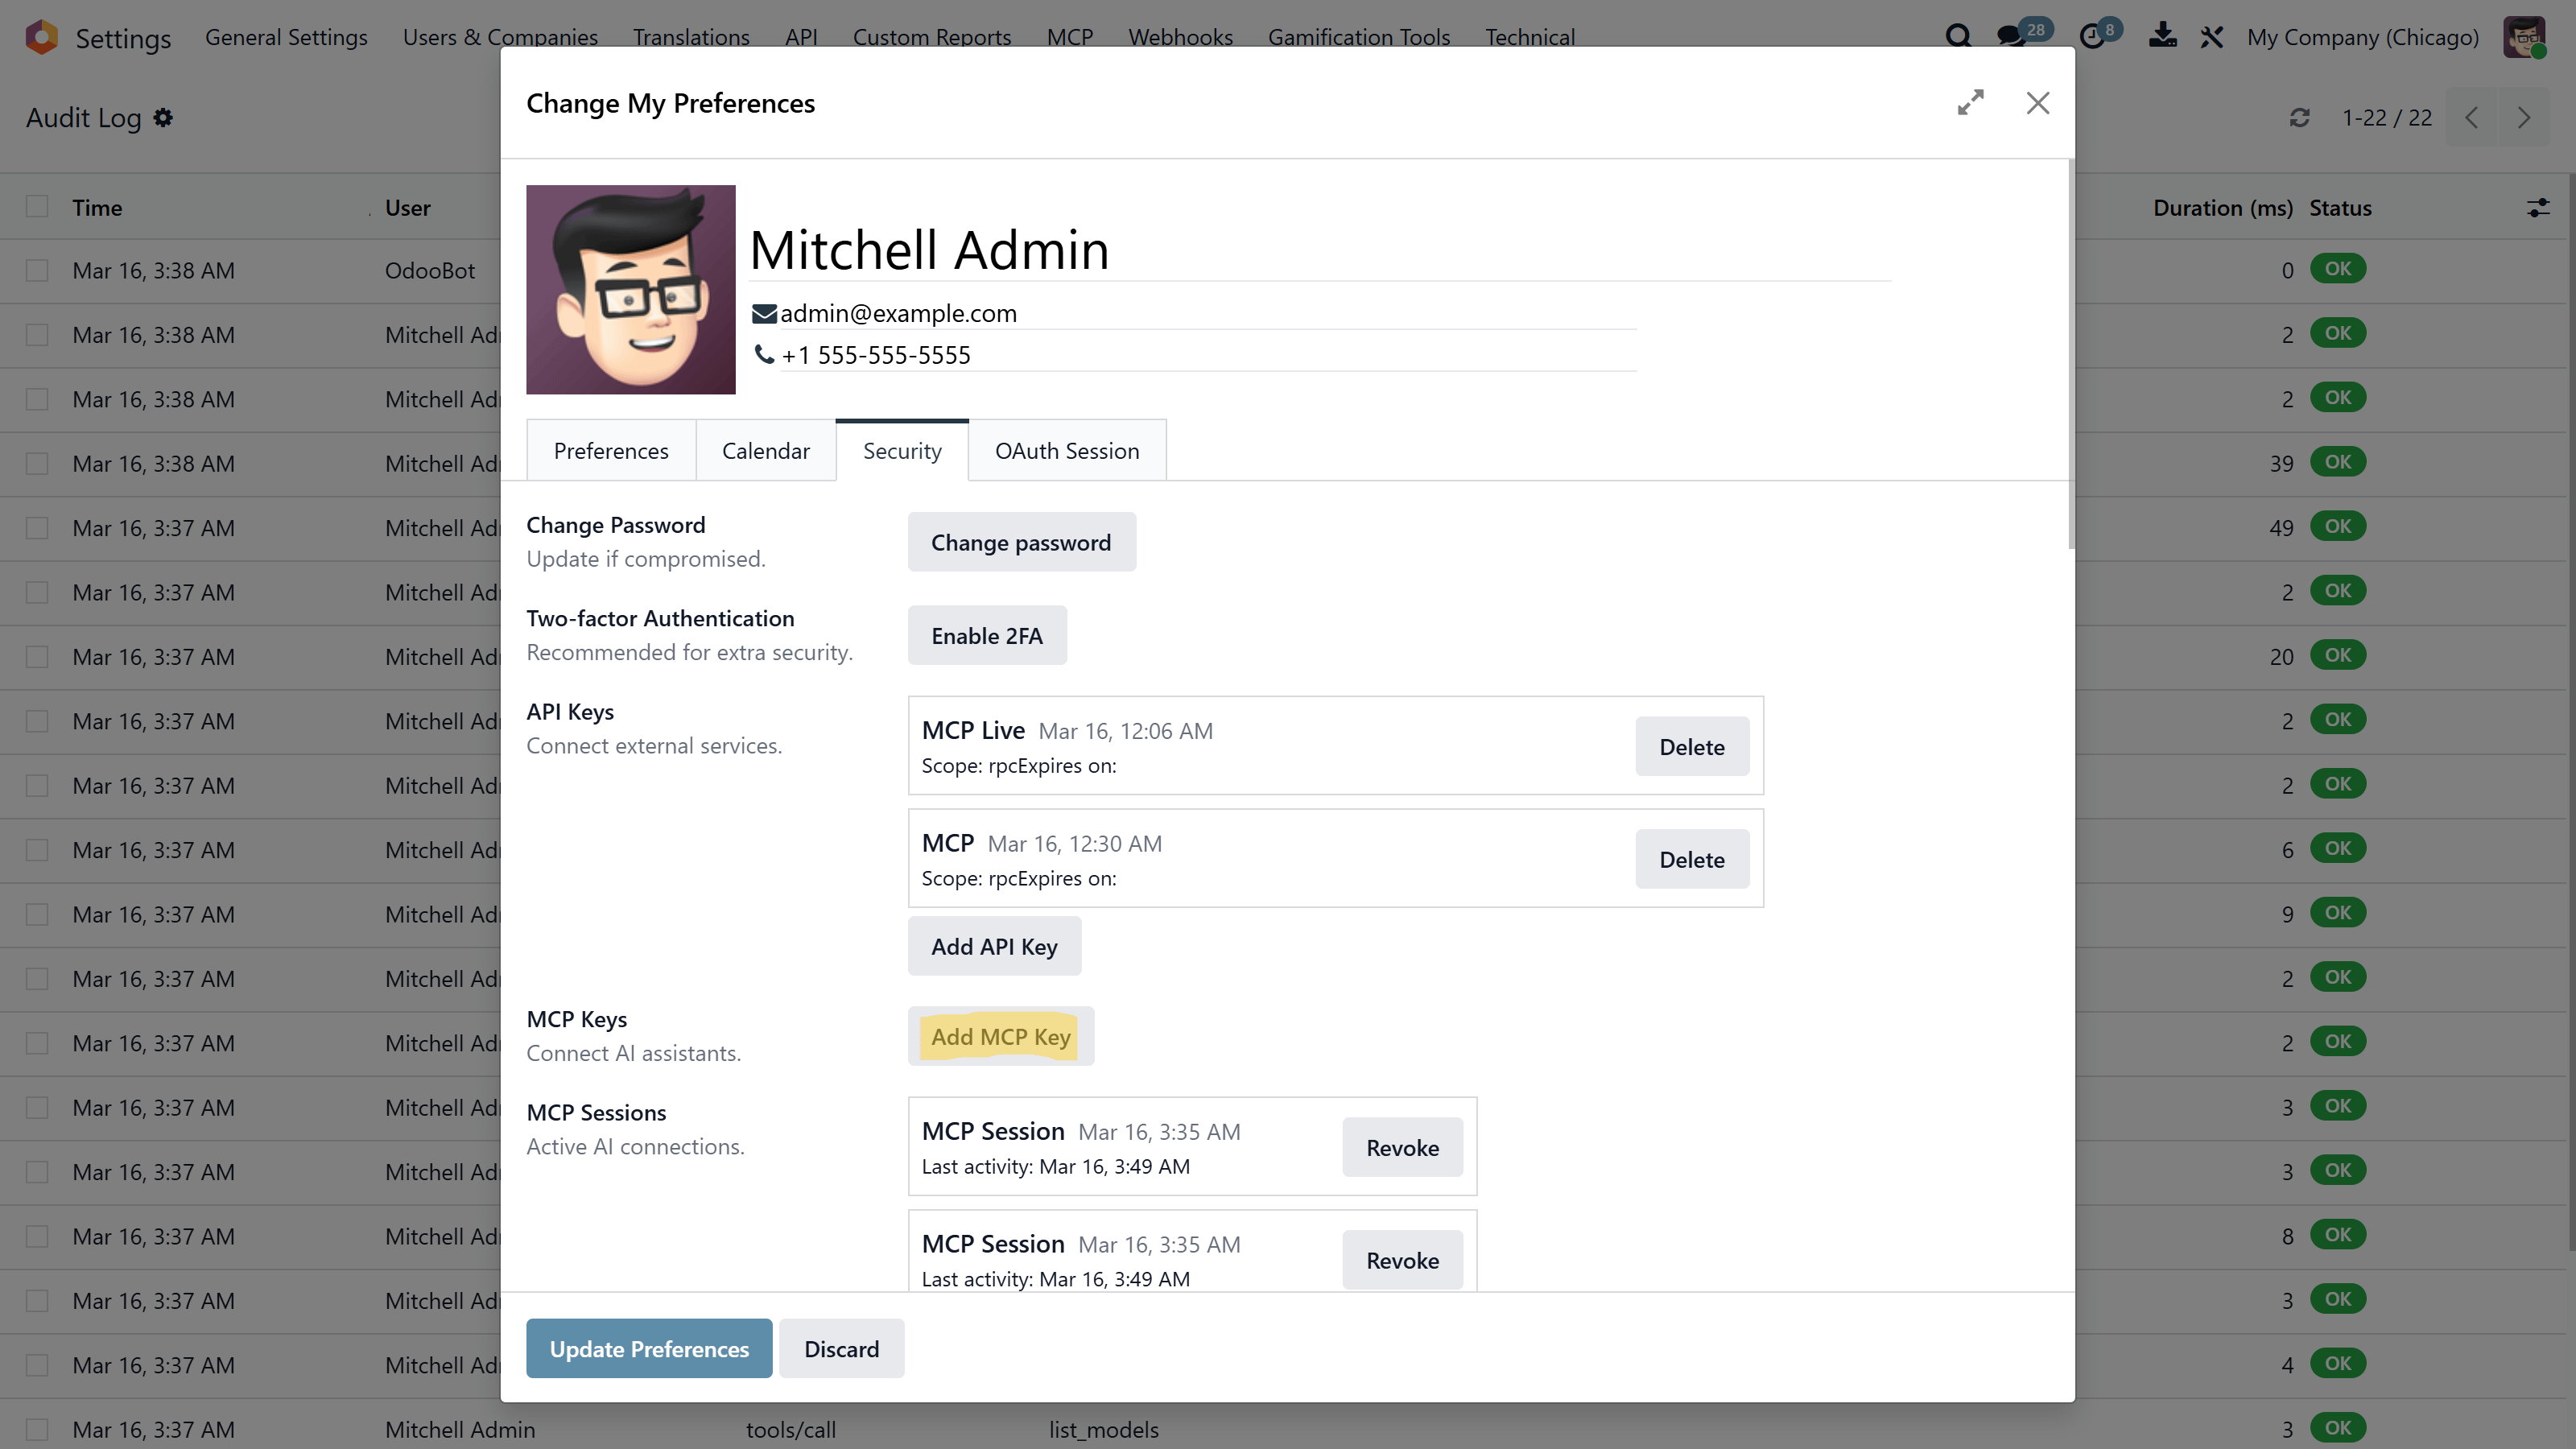Select the Mar 16, 3:37 AM last row checkbox
2576x1449 pixels.
pos(37,1429)
